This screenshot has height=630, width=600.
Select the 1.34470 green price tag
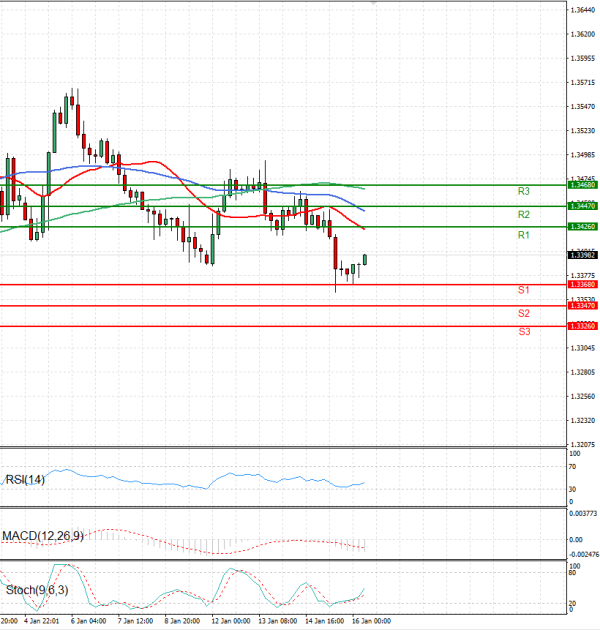(x=582, y=205)
